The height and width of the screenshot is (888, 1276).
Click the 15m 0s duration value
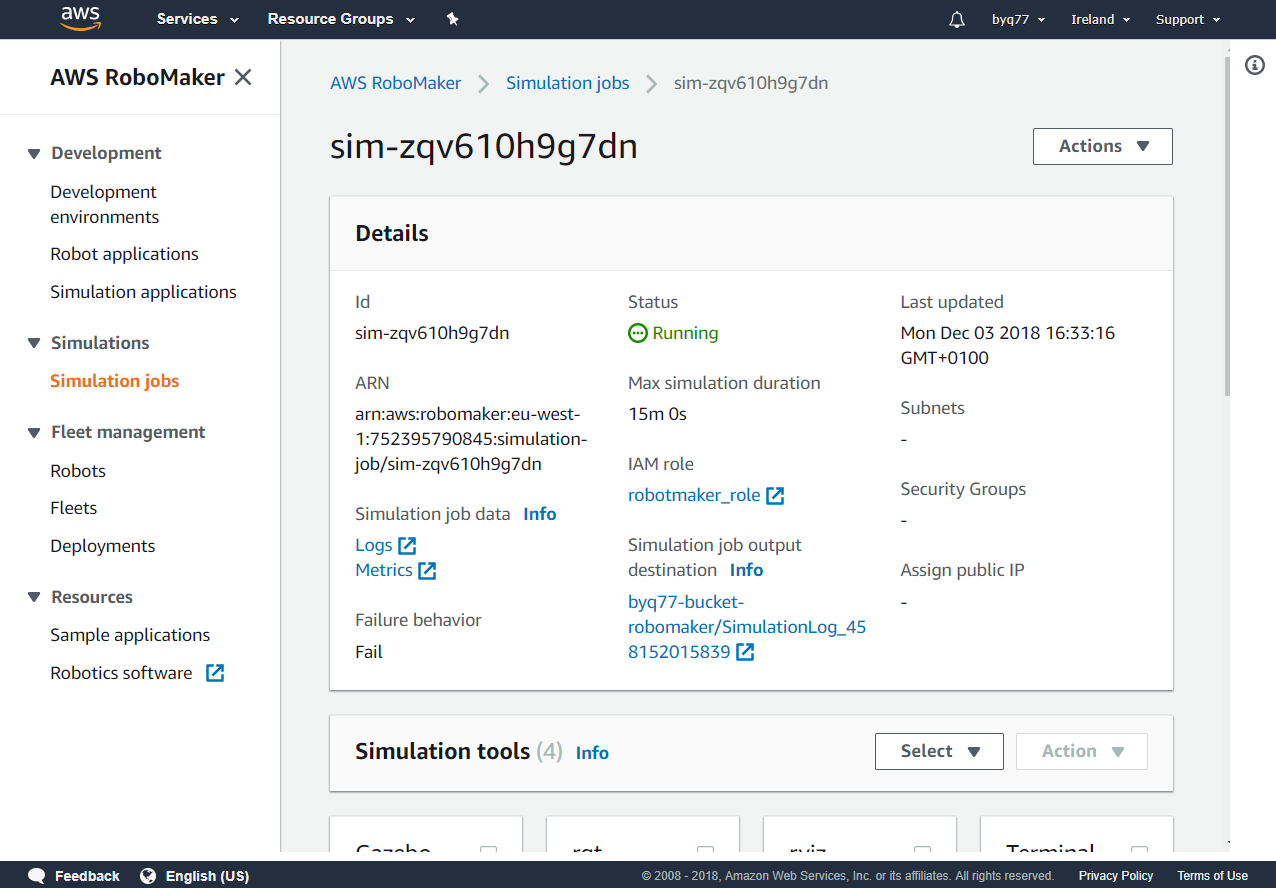point(657,414)
